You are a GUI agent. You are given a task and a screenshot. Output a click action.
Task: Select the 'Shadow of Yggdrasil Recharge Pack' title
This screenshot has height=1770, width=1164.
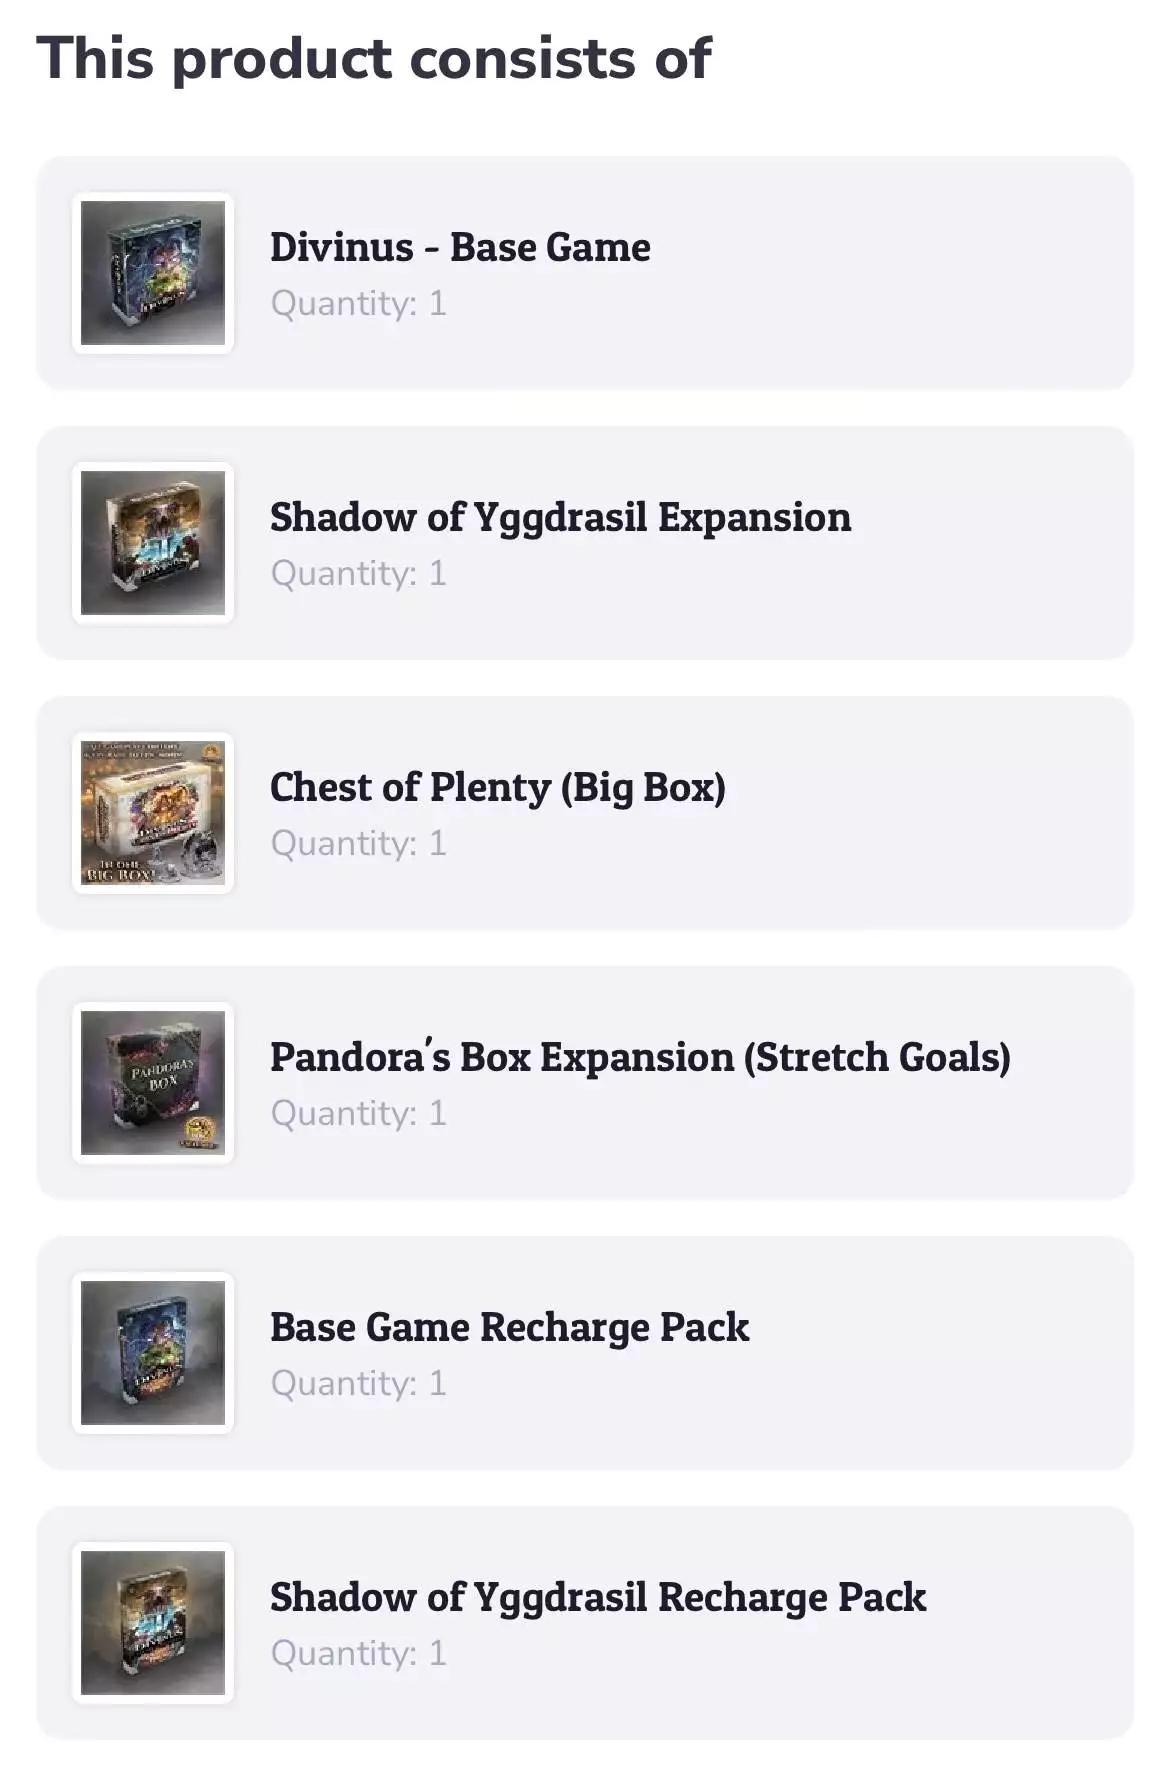point(598,1597)
